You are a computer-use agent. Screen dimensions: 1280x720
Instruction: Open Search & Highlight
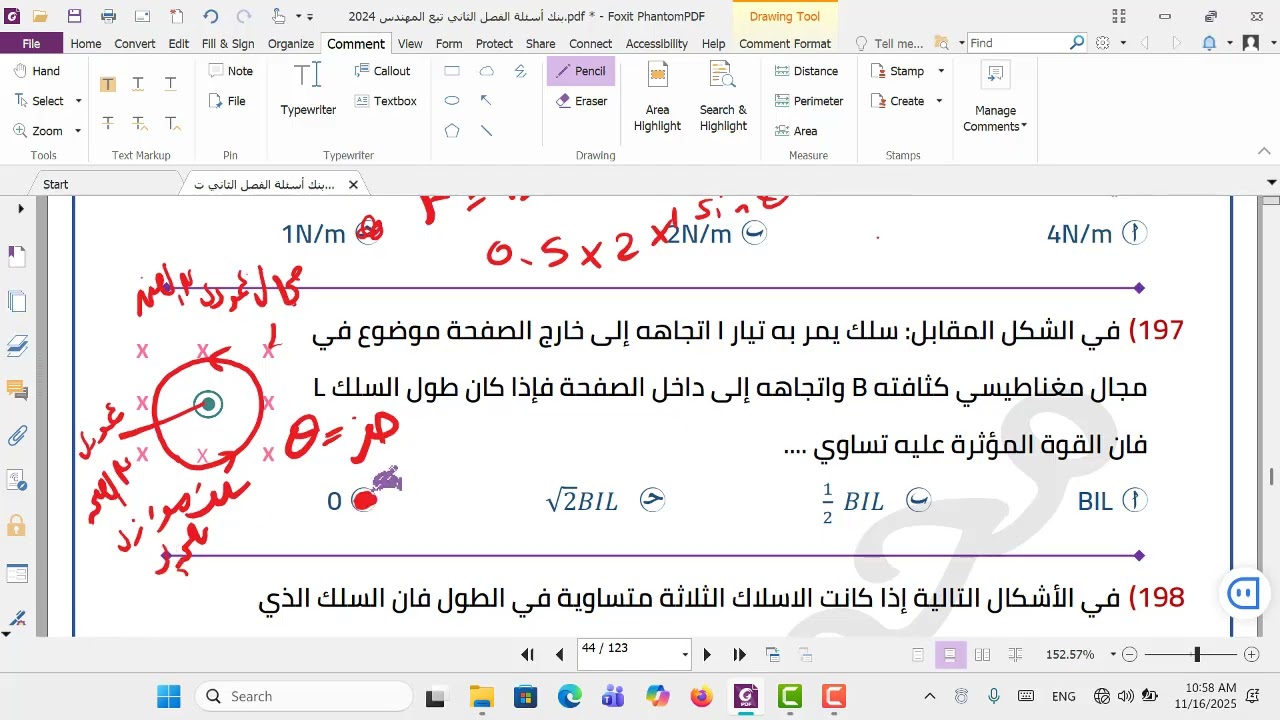tap(723, 97)
